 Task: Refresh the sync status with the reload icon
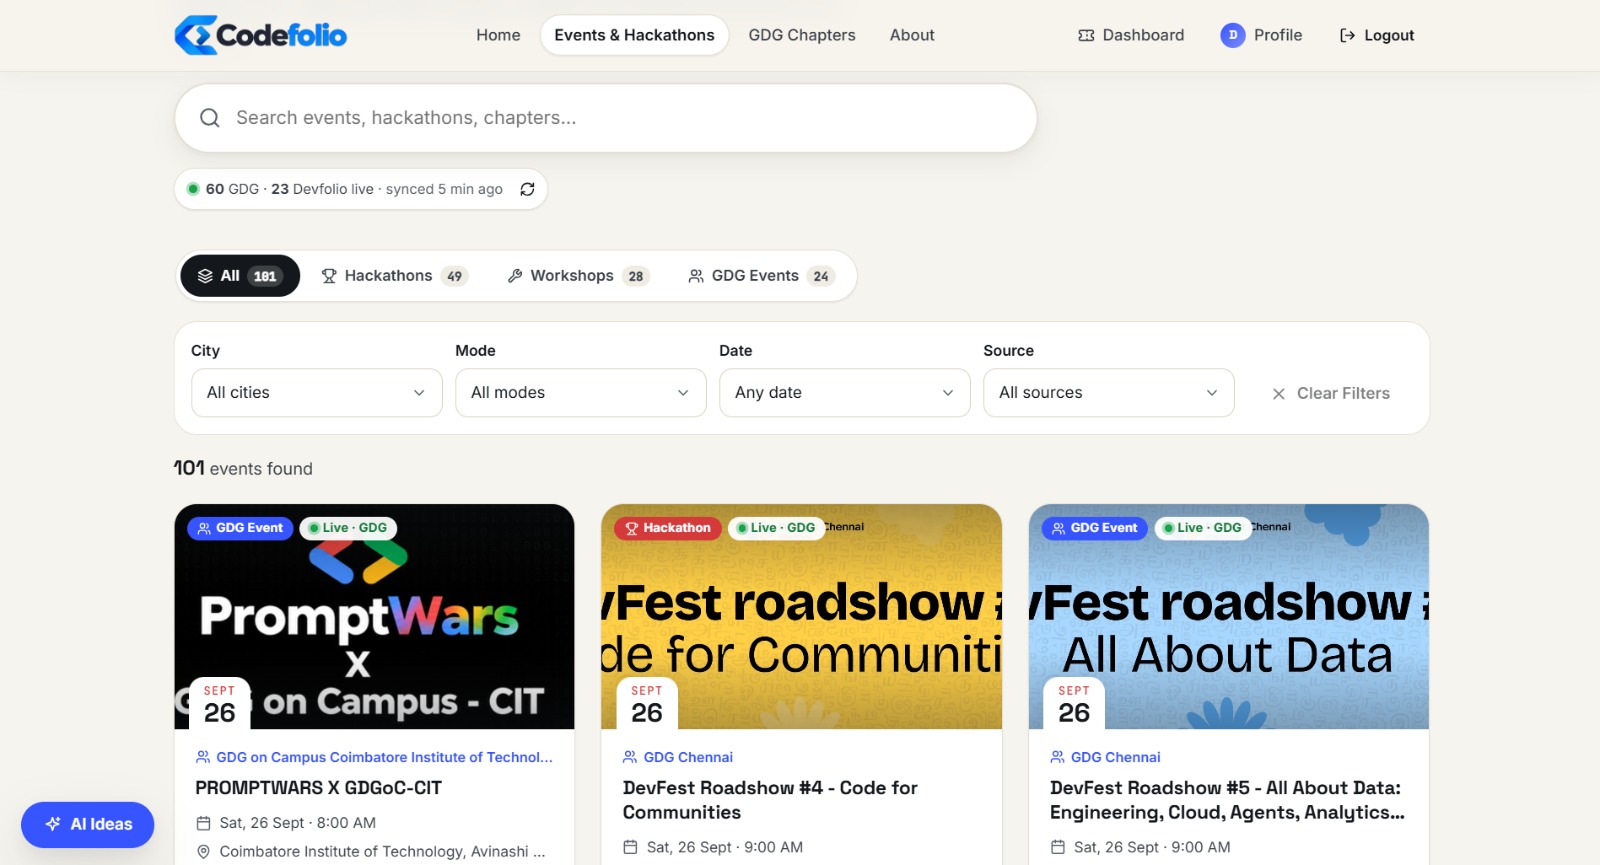click(x=527, y=189)
